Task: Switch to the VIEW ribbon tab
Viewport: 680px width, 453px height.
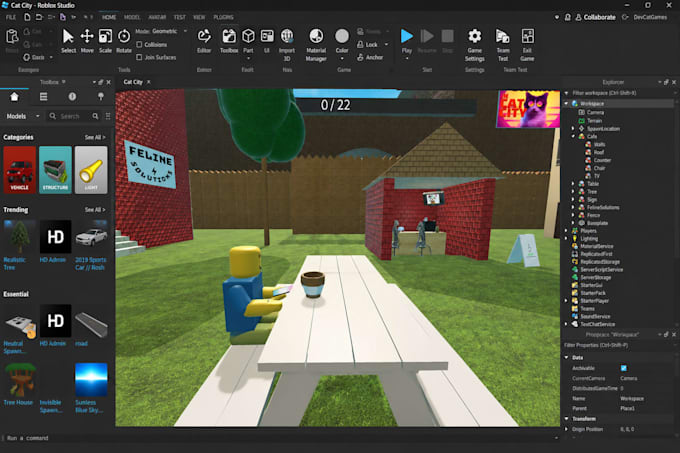Action: tap(199, 17)
